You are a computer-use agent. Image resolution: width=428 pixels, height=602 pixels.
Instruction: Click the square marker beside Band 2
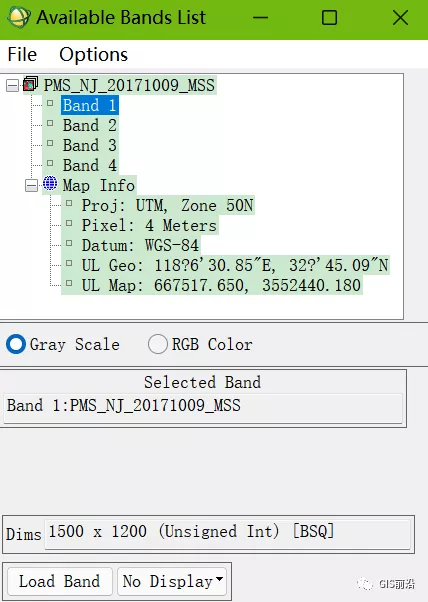pyautogui.click(x=50, y=123)
